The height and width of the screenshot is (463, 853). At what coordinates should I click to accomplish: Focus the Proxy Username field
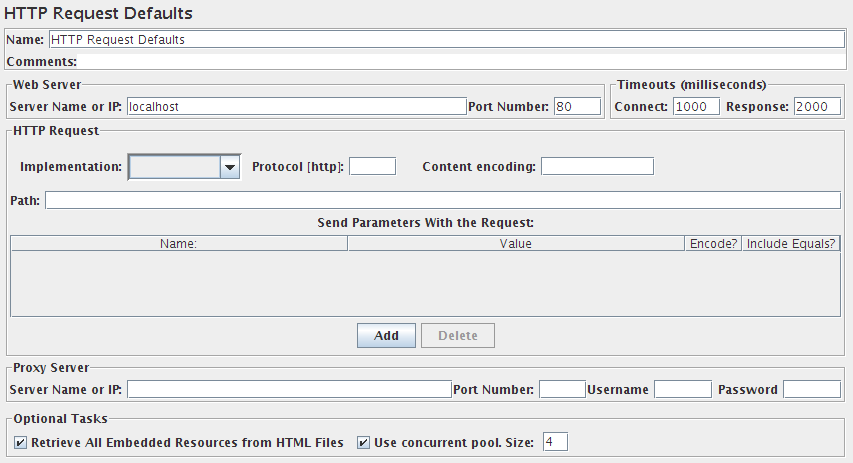[683, 389]
